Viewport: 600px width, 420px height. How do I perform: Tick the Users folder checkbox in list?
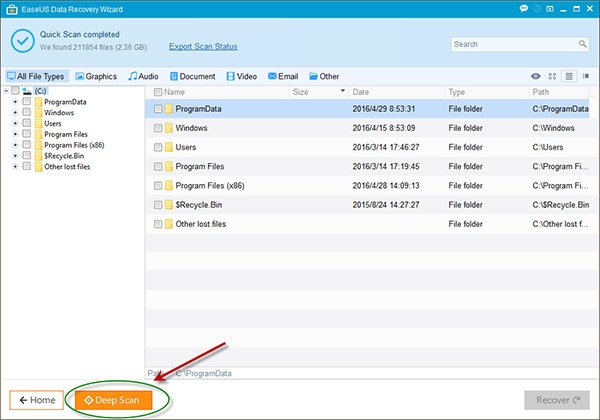(x=158, y=147)
